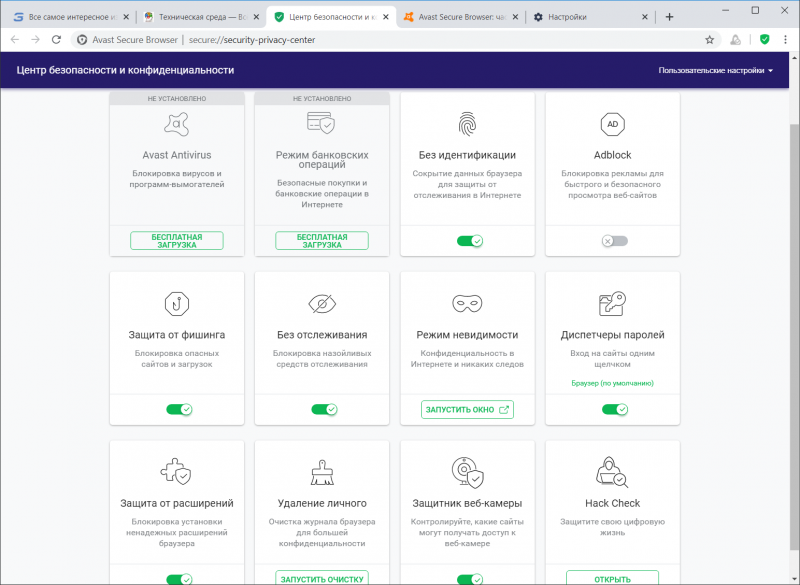Click the site info icon in address bar

82,40
